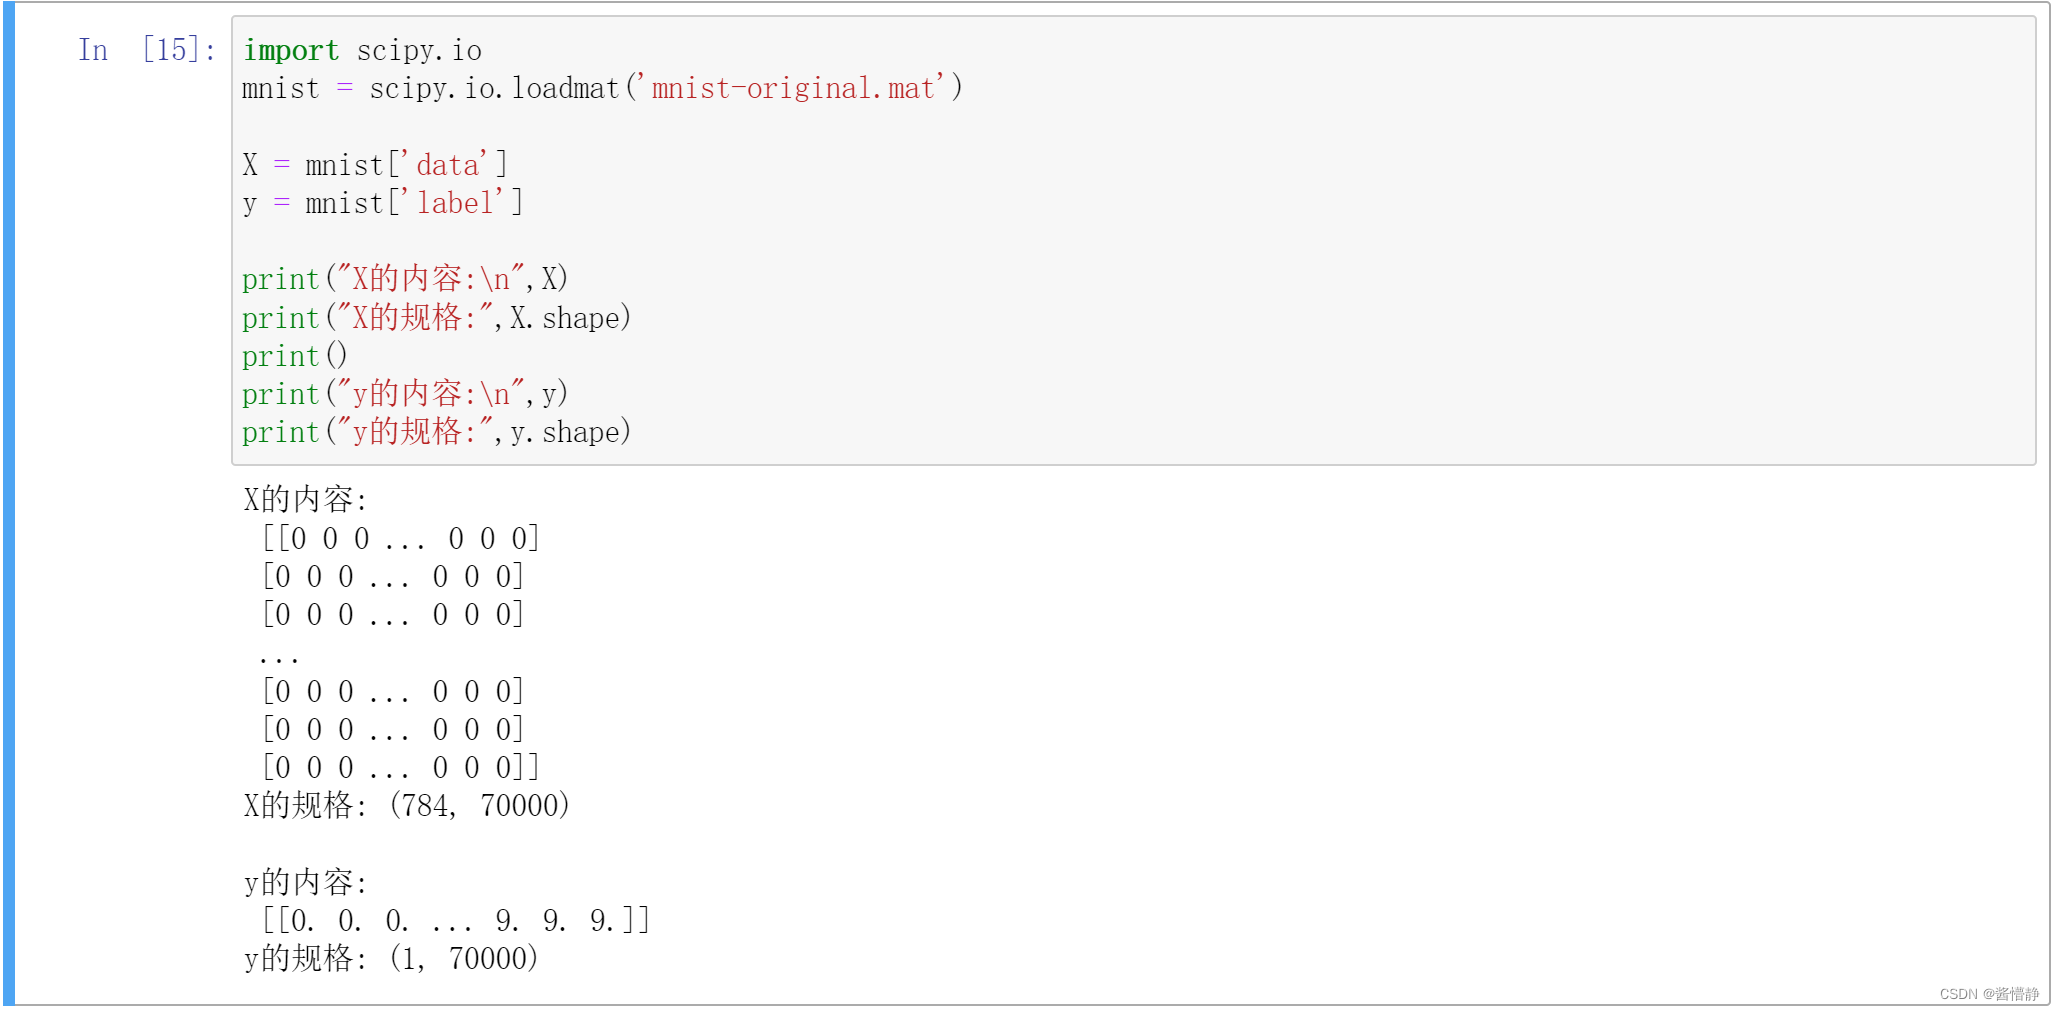Viewport: 2055px width, 1010px height.
Task: Click the y array output [[0. 0. 0. ... 9.]]
Action: [456, 920]
